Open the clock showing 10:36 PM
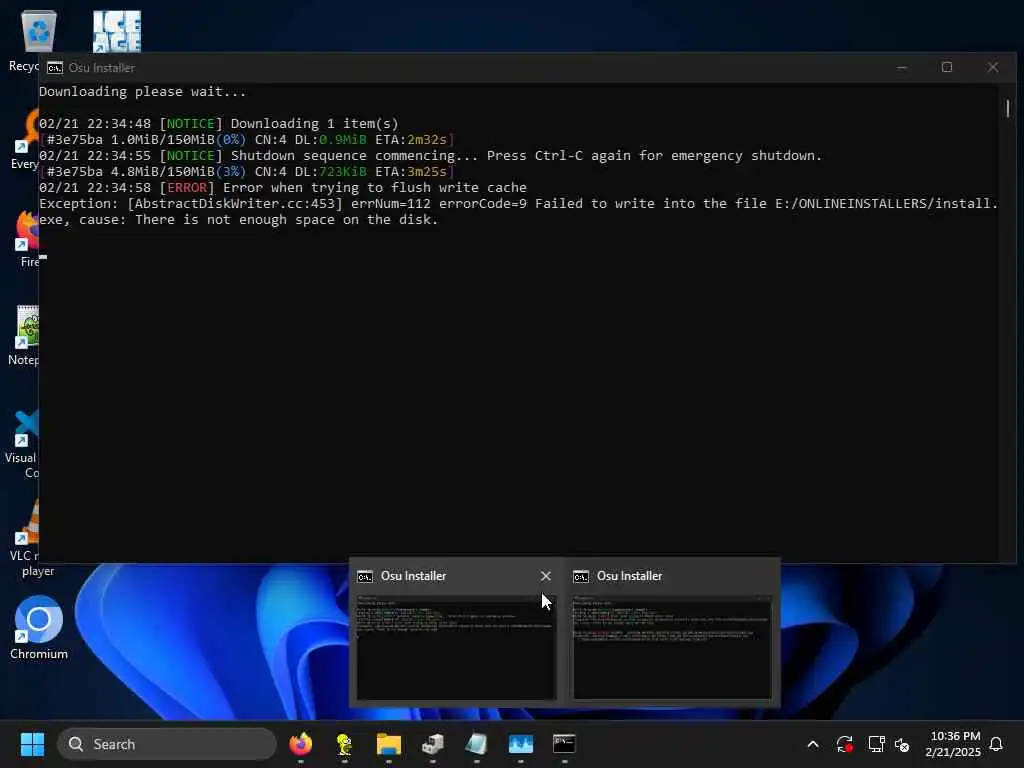The width and height of the screenshot is (1024, 768). click(953, 744)
